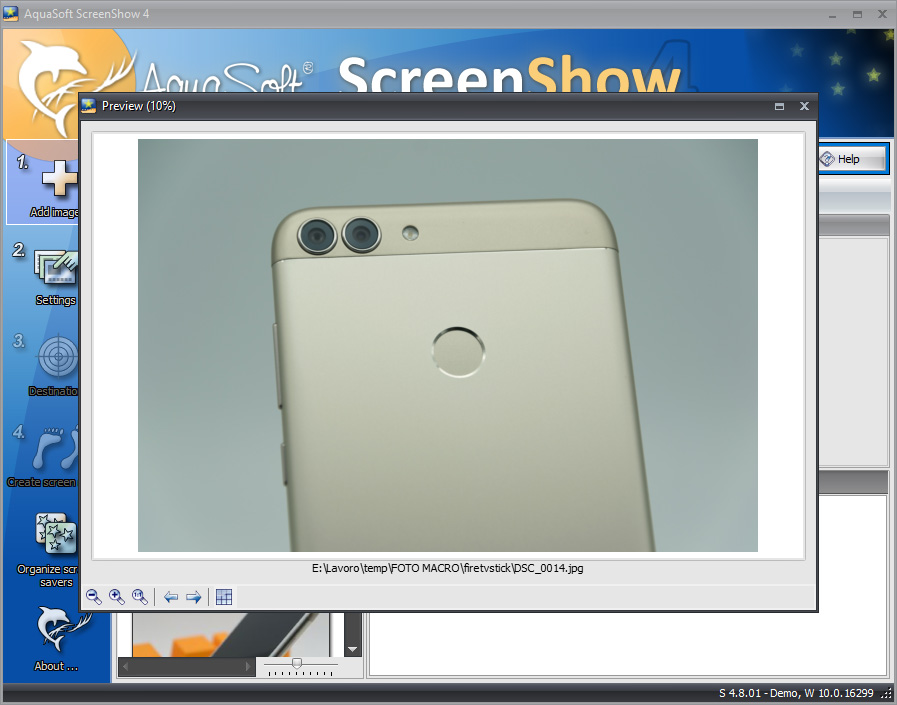Click the orange thumbnail image below preview
The height and width of the screenshot is (705, 897).
(230, 634)
